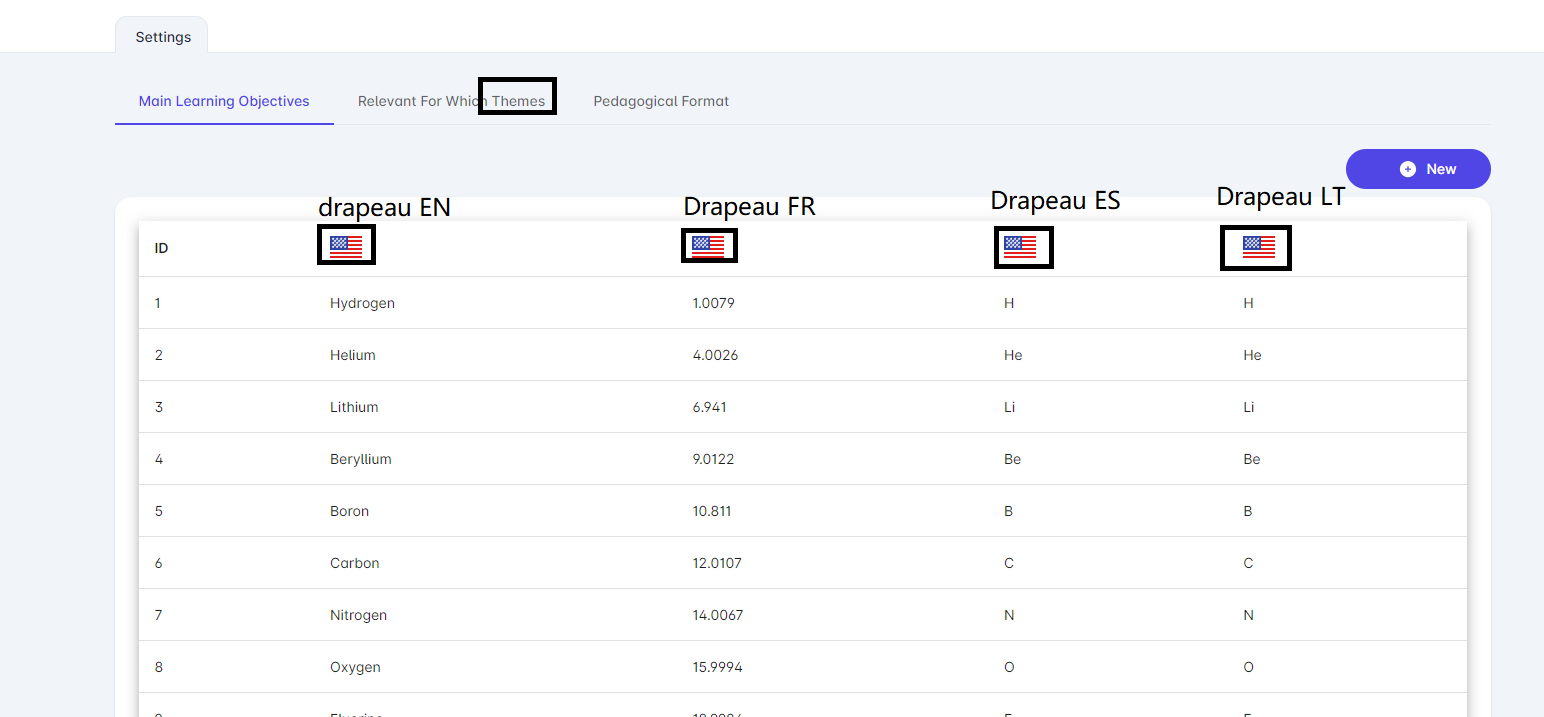The height and width of the screenshot is (717, 1544).
Task: Click the flag icon under drapeau EN
Action: (x=346, y=247)
